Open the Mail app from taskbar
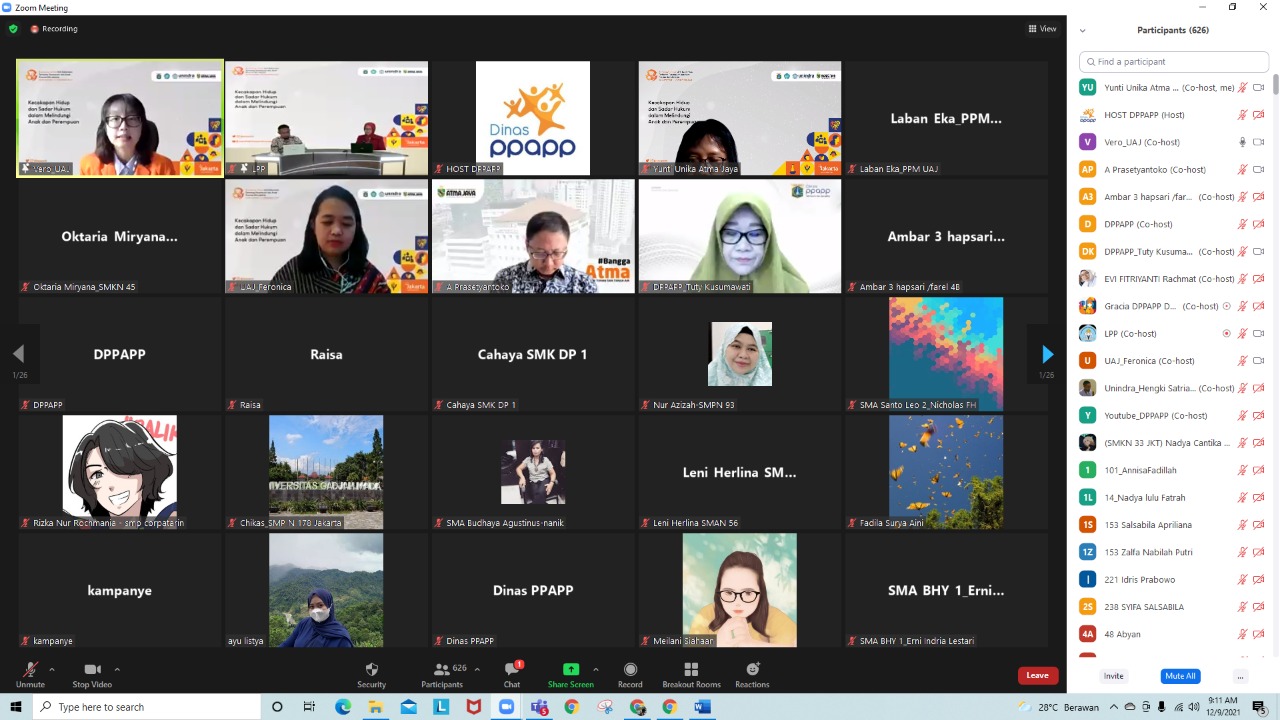The image size is (1280, 720). [408, 707]
